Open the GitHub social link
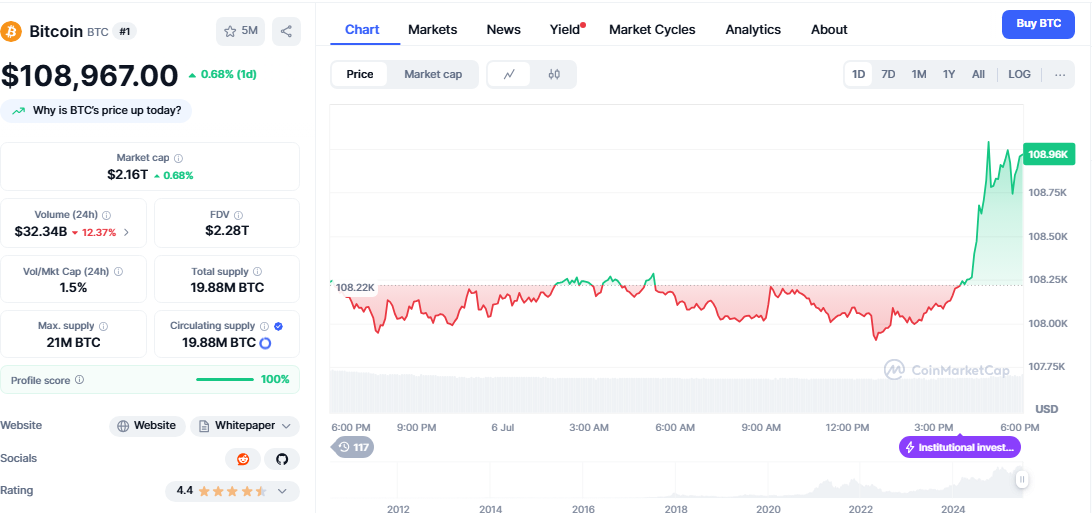 pyautogui.click(x=282, y=459)
